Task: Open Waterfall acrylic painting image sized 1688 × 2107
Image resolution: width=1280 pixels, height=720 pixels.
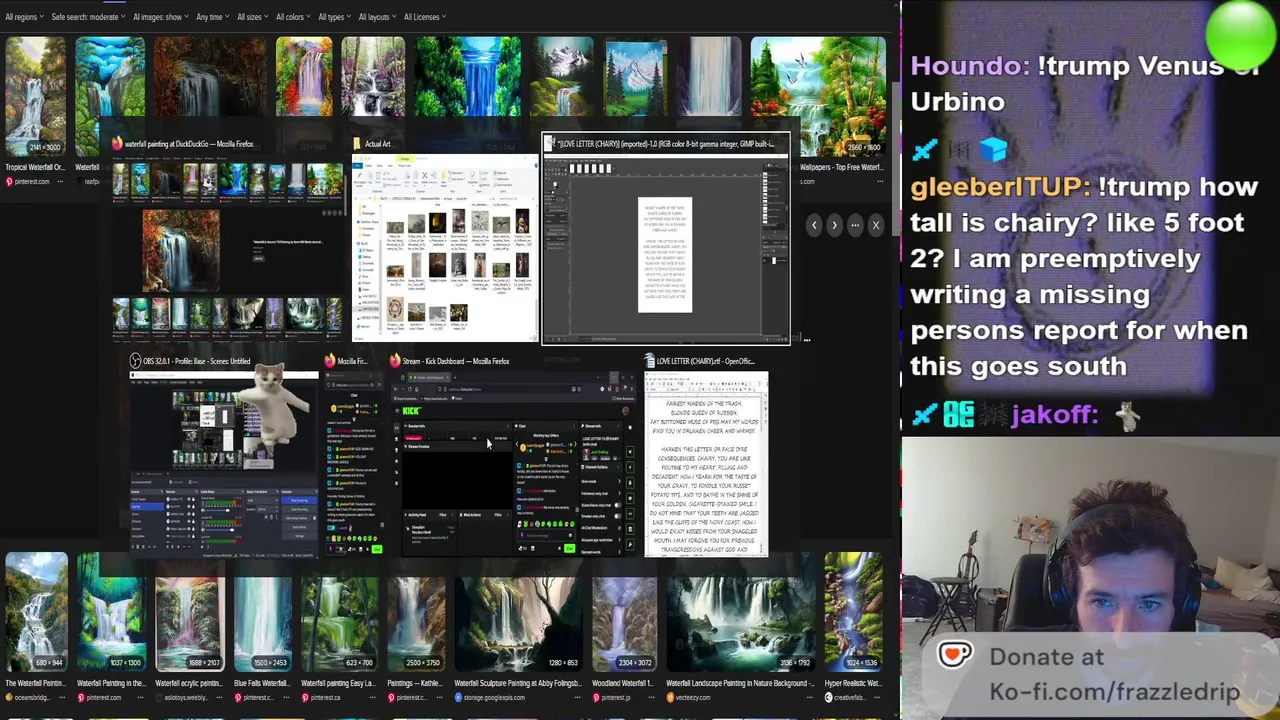Action: [189, 613]
